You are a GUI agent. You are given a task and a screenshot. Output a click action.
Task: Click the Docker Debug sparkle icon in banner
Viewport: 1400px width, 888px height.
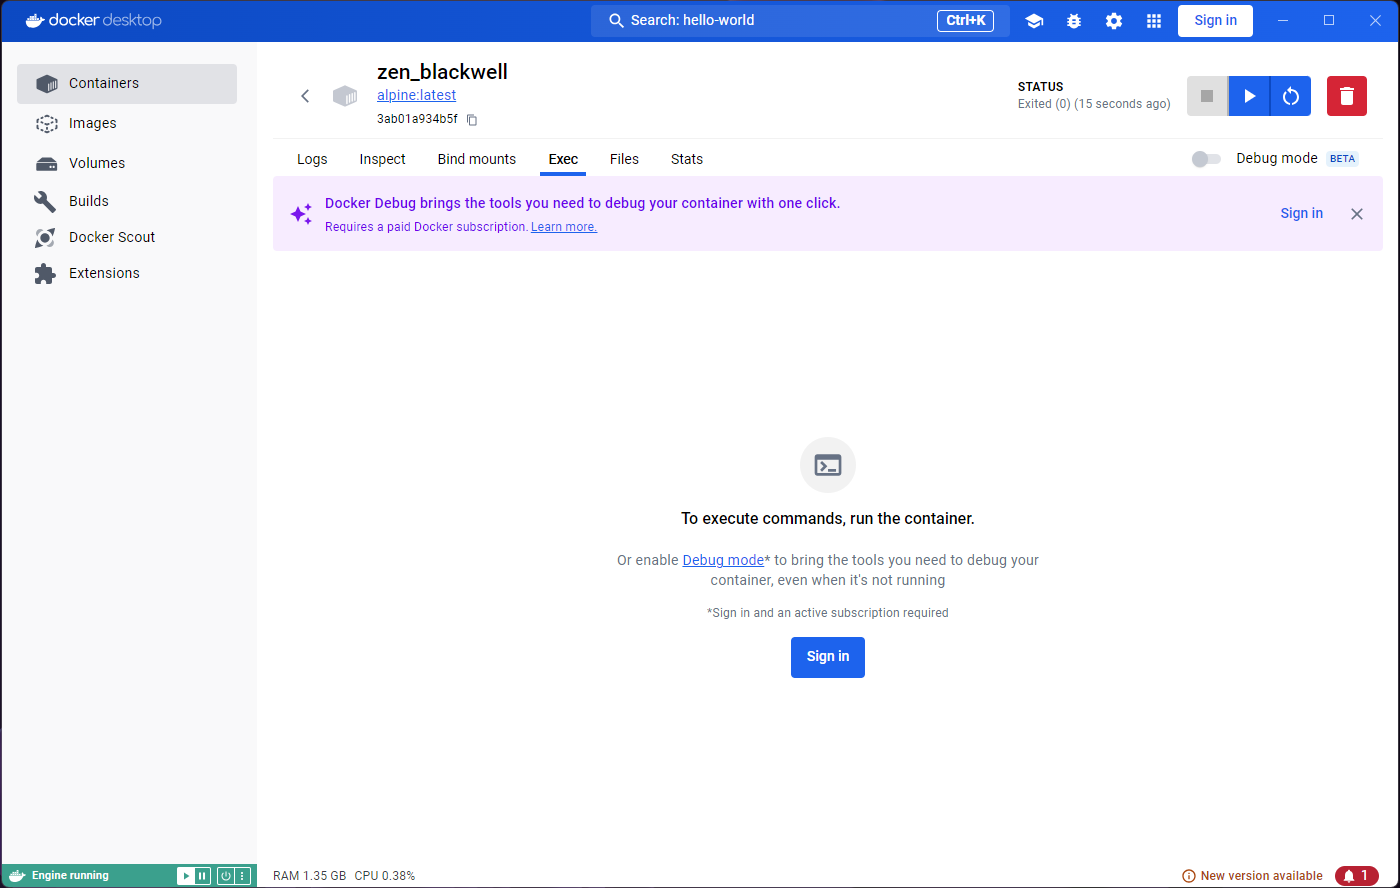click(301, 214)
